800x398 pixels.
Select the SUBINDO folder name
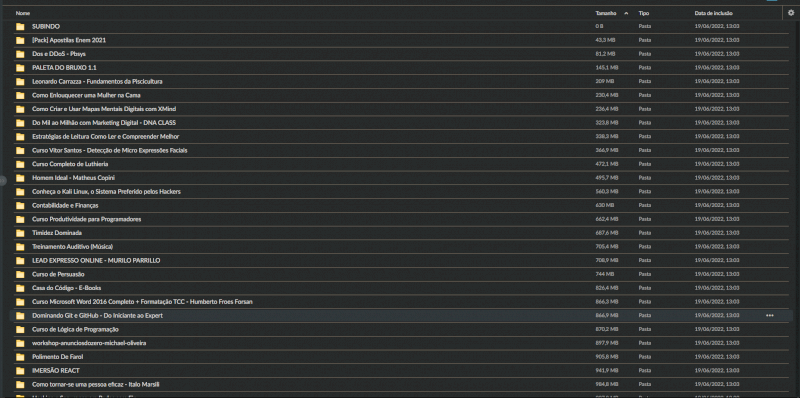[46, 27]
